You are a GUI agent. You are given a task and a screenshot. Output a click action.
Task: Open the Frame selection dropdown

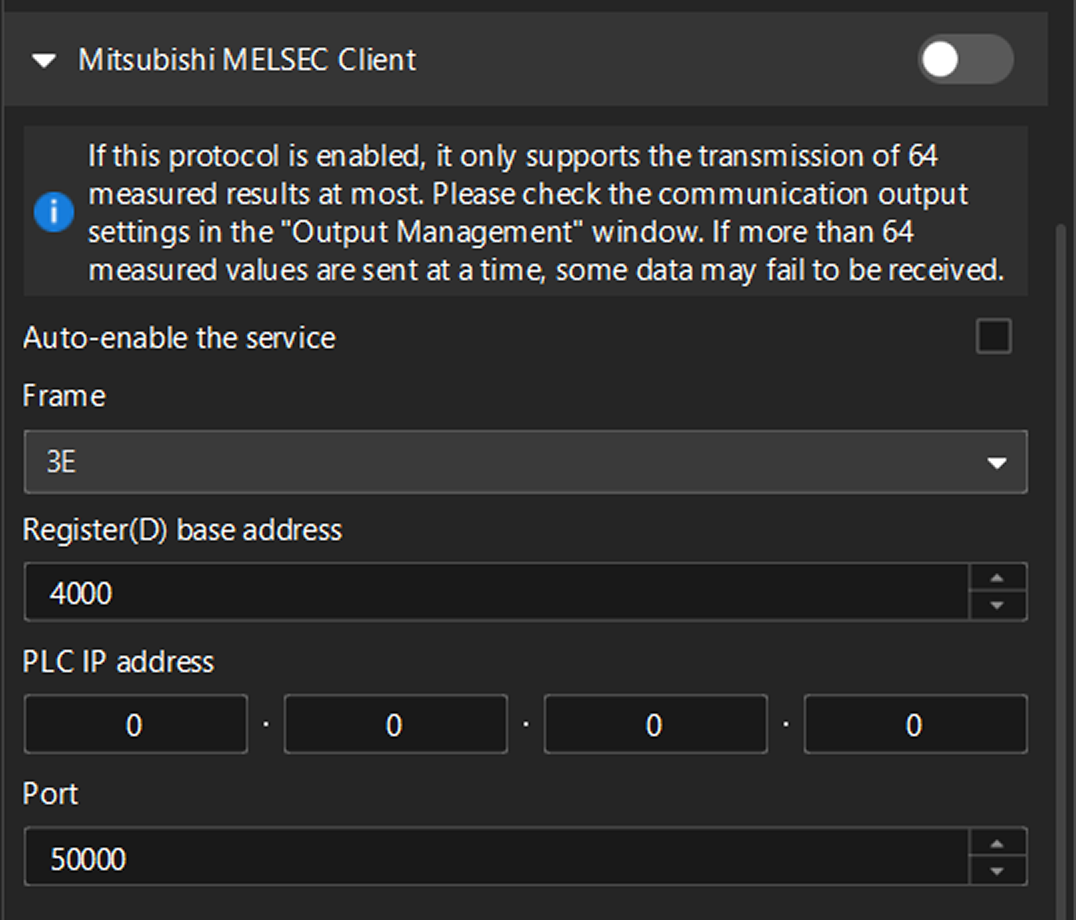(525, 462)
